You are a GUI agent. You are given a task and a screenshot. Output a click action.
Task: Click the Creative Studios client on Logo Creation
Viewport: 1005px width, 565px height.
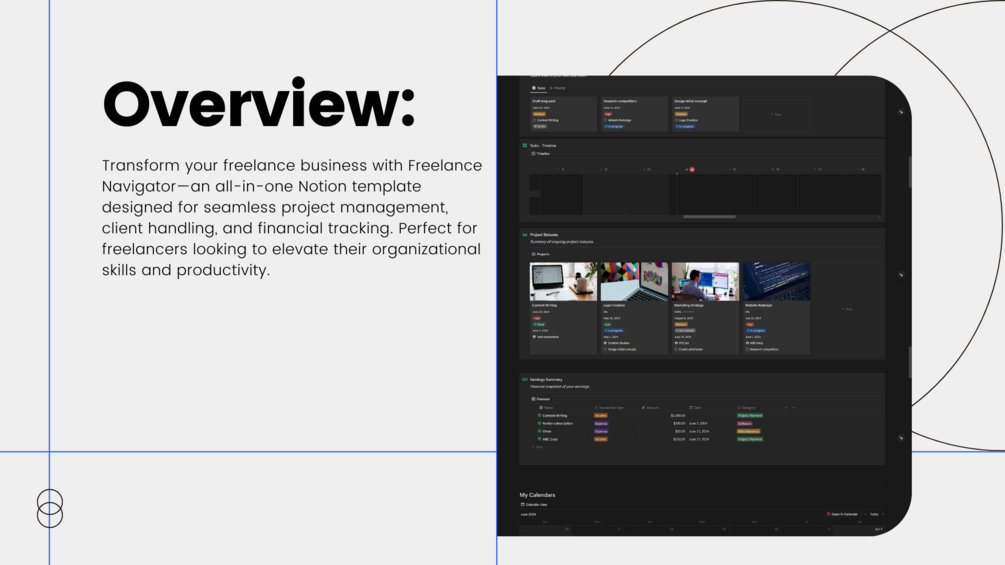(617, 343)
